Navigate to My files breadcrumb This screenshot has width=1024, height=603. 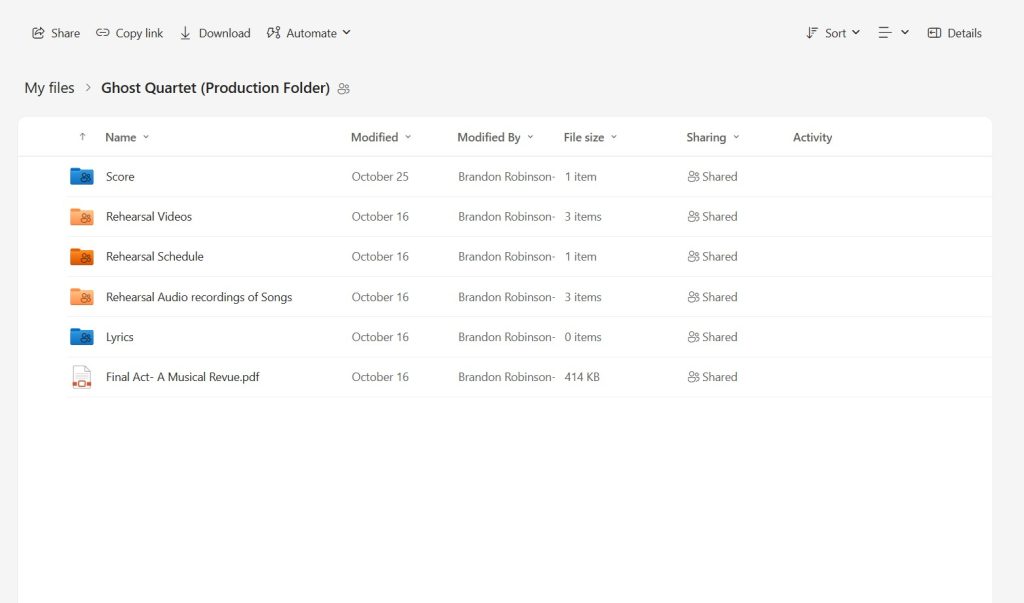click(x=49, y=88)
